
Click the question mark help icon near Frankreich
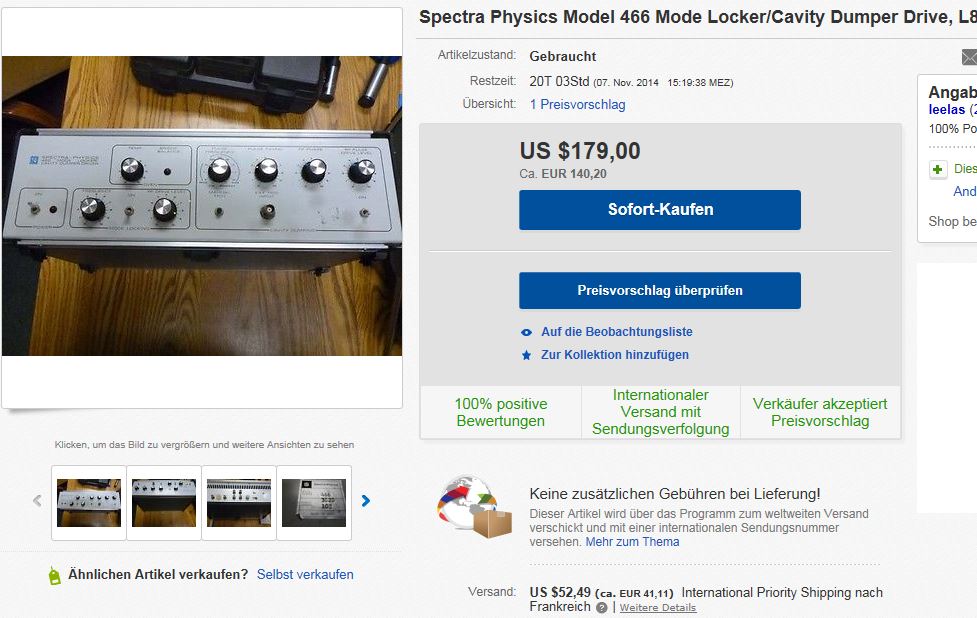(x=602, y=607)
